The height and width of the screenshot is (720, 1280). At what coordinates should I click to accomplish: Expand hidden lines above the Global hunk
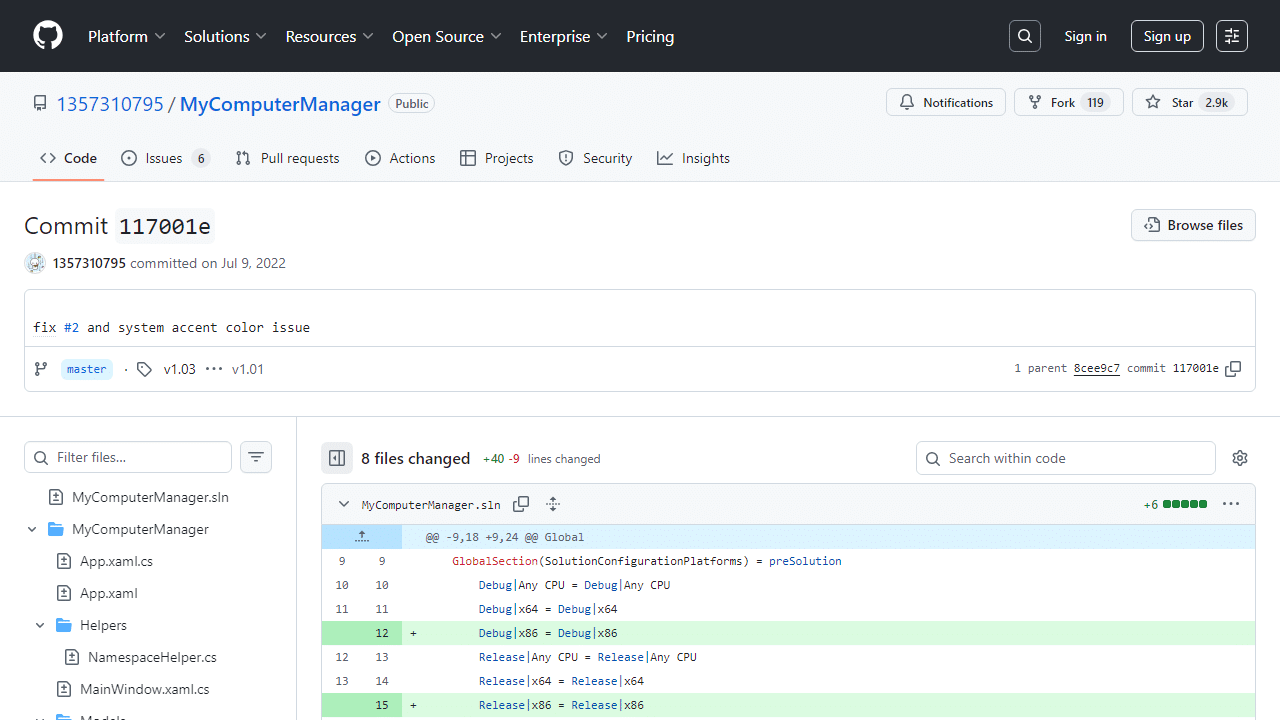click(x=362, y=537)
